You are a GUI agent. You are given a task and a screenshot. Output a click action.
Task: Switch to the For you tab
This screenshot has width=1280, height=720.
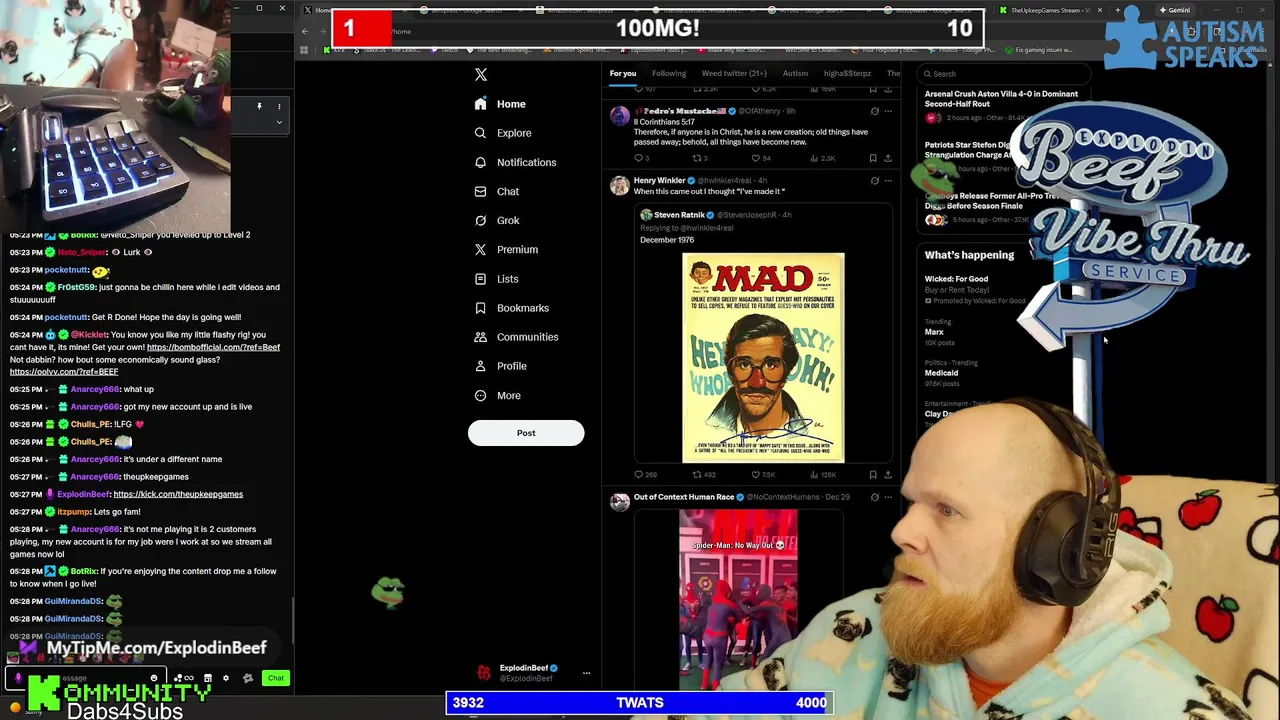coord(623,73)
